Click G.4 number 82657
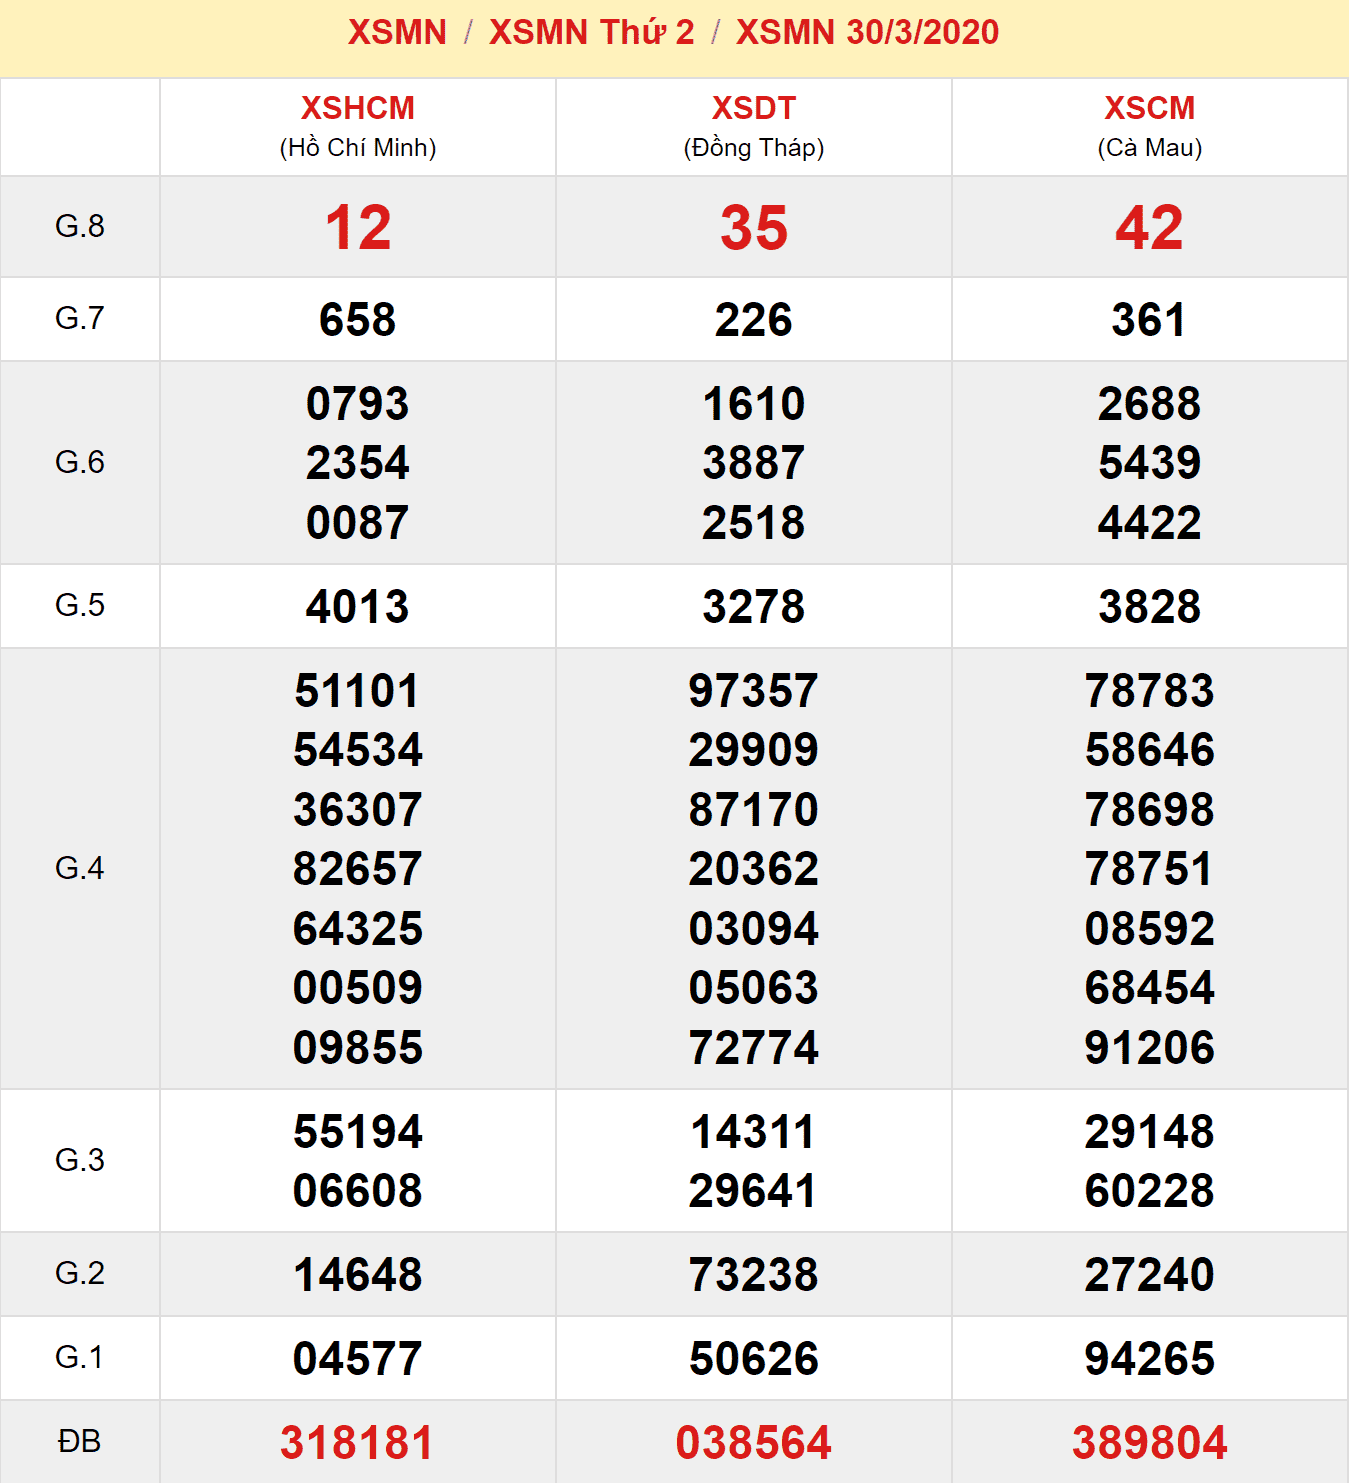 [x=358, y=869]
